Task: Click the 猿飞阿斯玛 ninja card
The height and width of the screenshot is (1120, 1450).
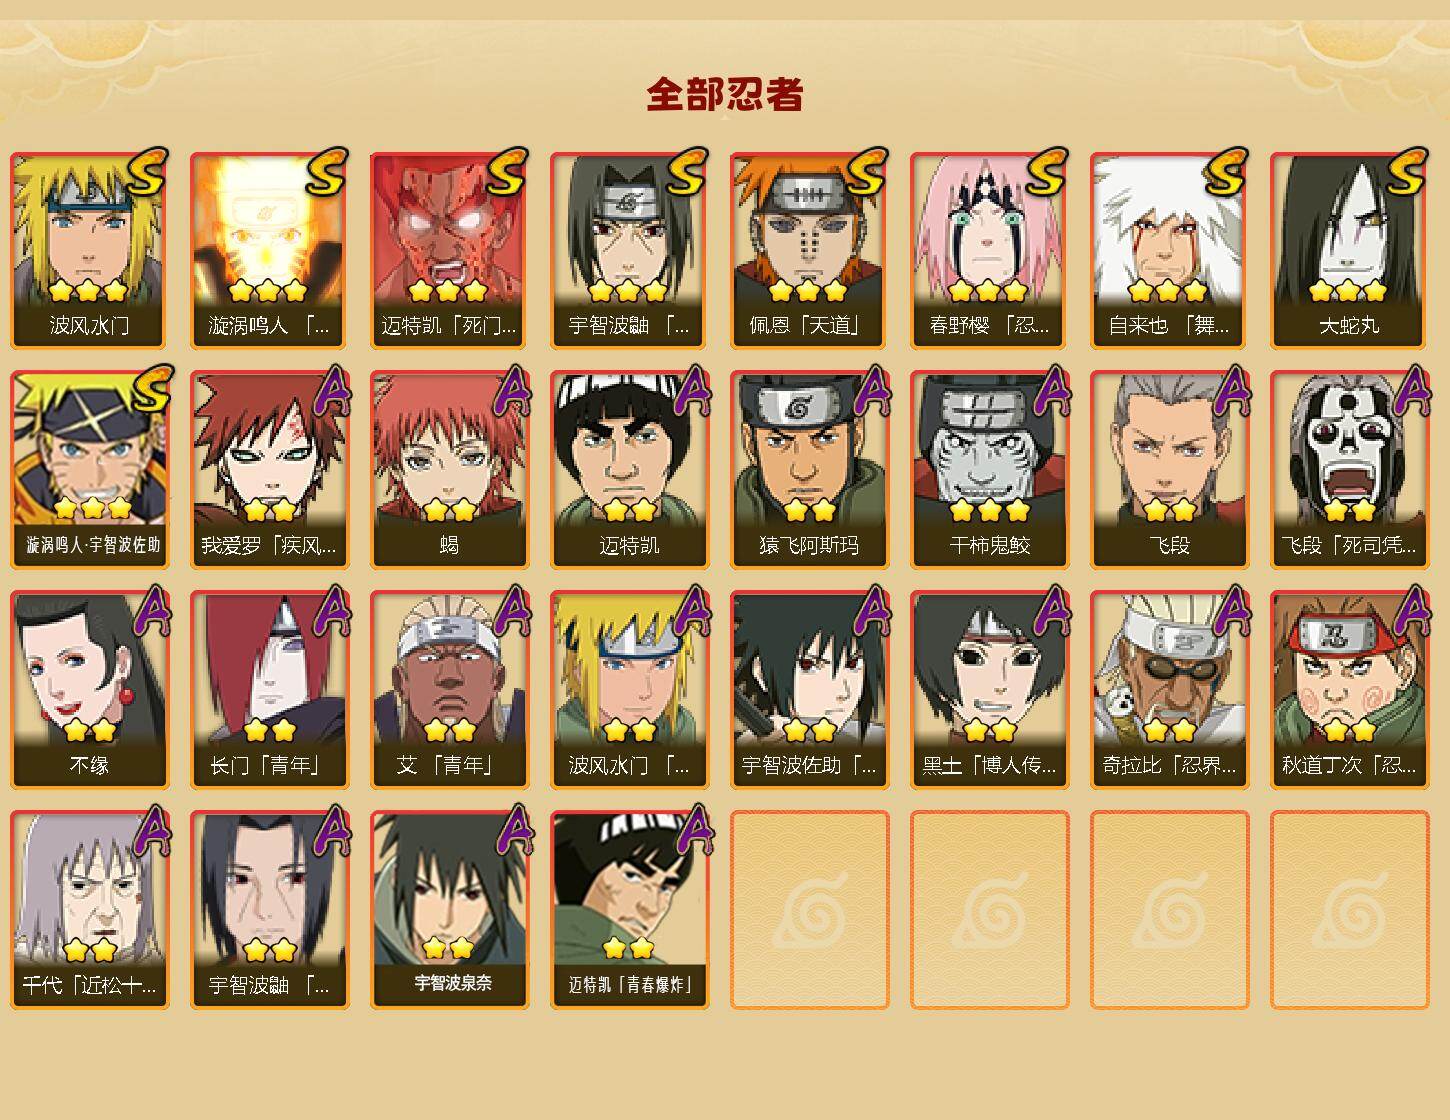Action: [x=809, y=470]
